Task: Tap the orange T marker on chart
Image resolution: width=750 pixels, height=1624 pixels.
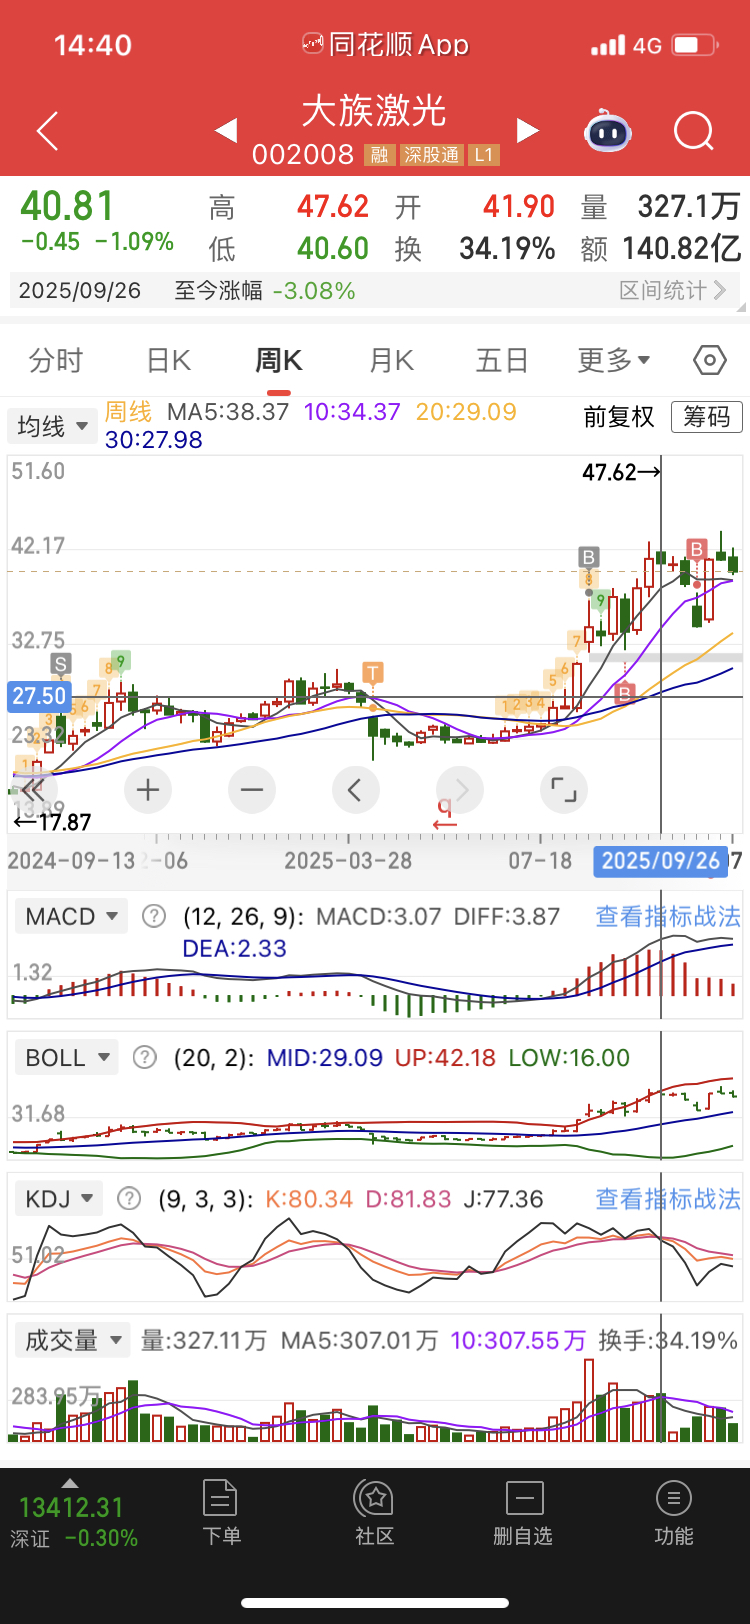Action: tap(373, 673)
